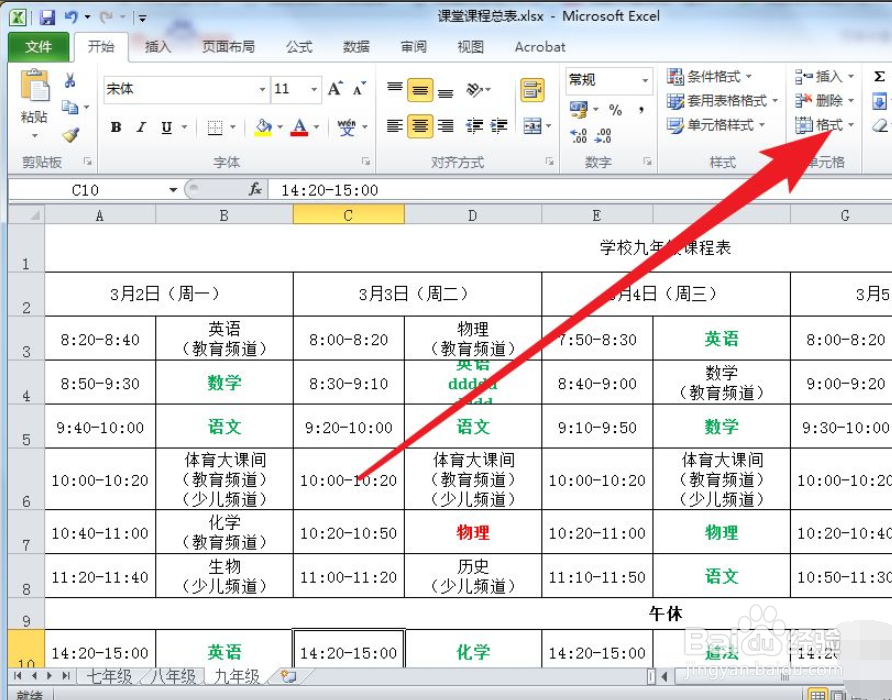This screenshot has width=892, height=700.
Task: Open the font name dropdown
Action: (263, 90)
